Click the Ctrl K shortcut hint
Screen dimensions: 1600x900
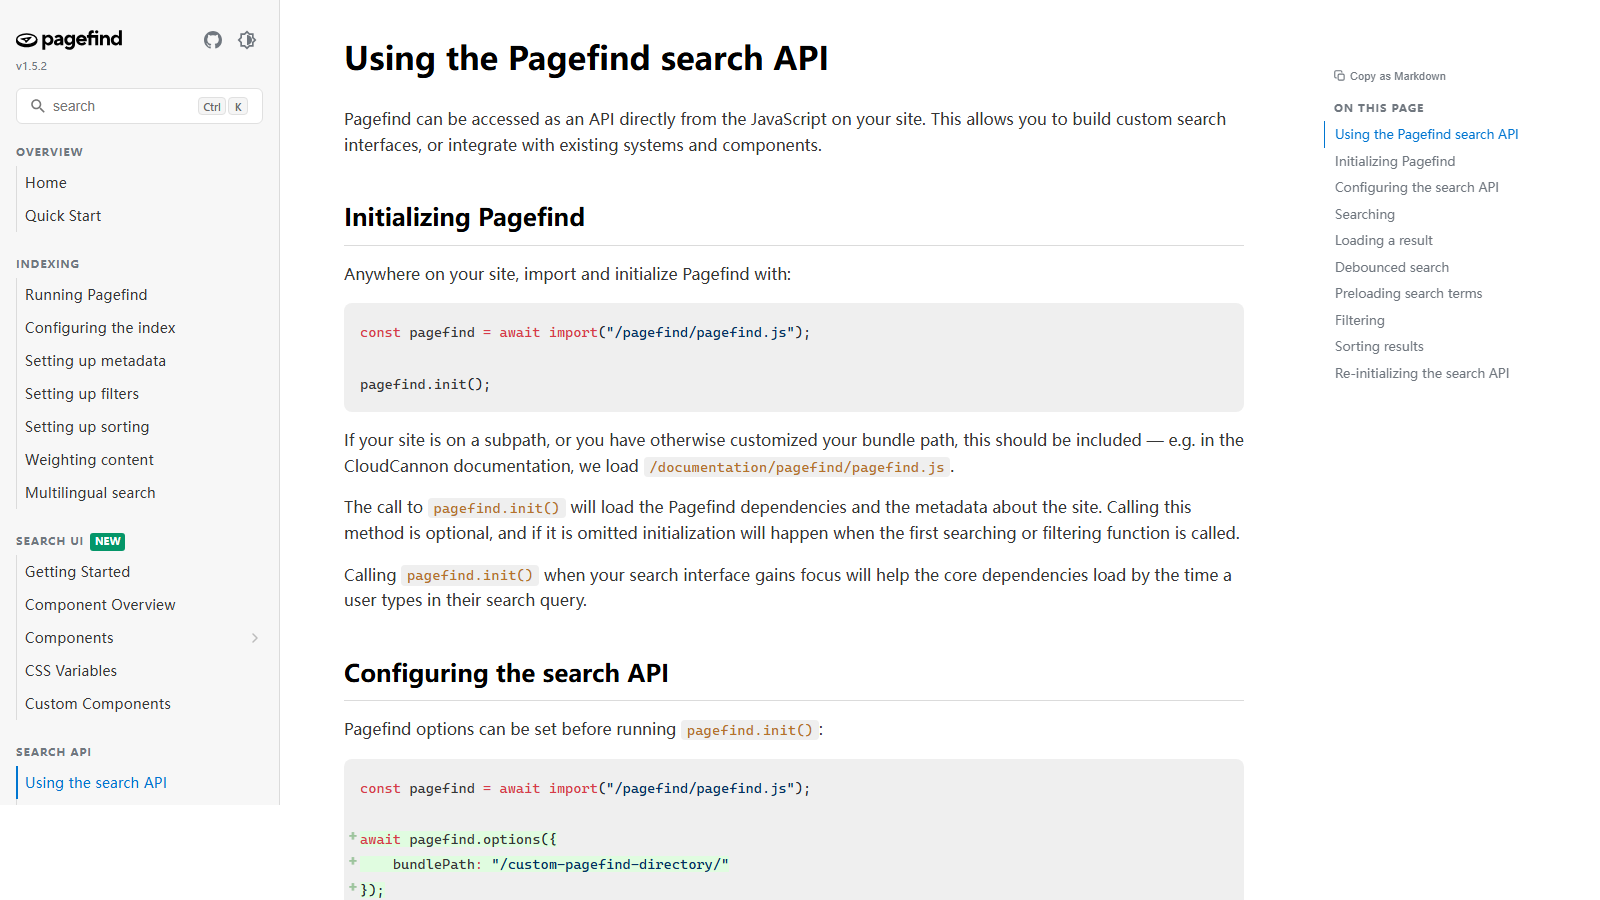[223, 106]
